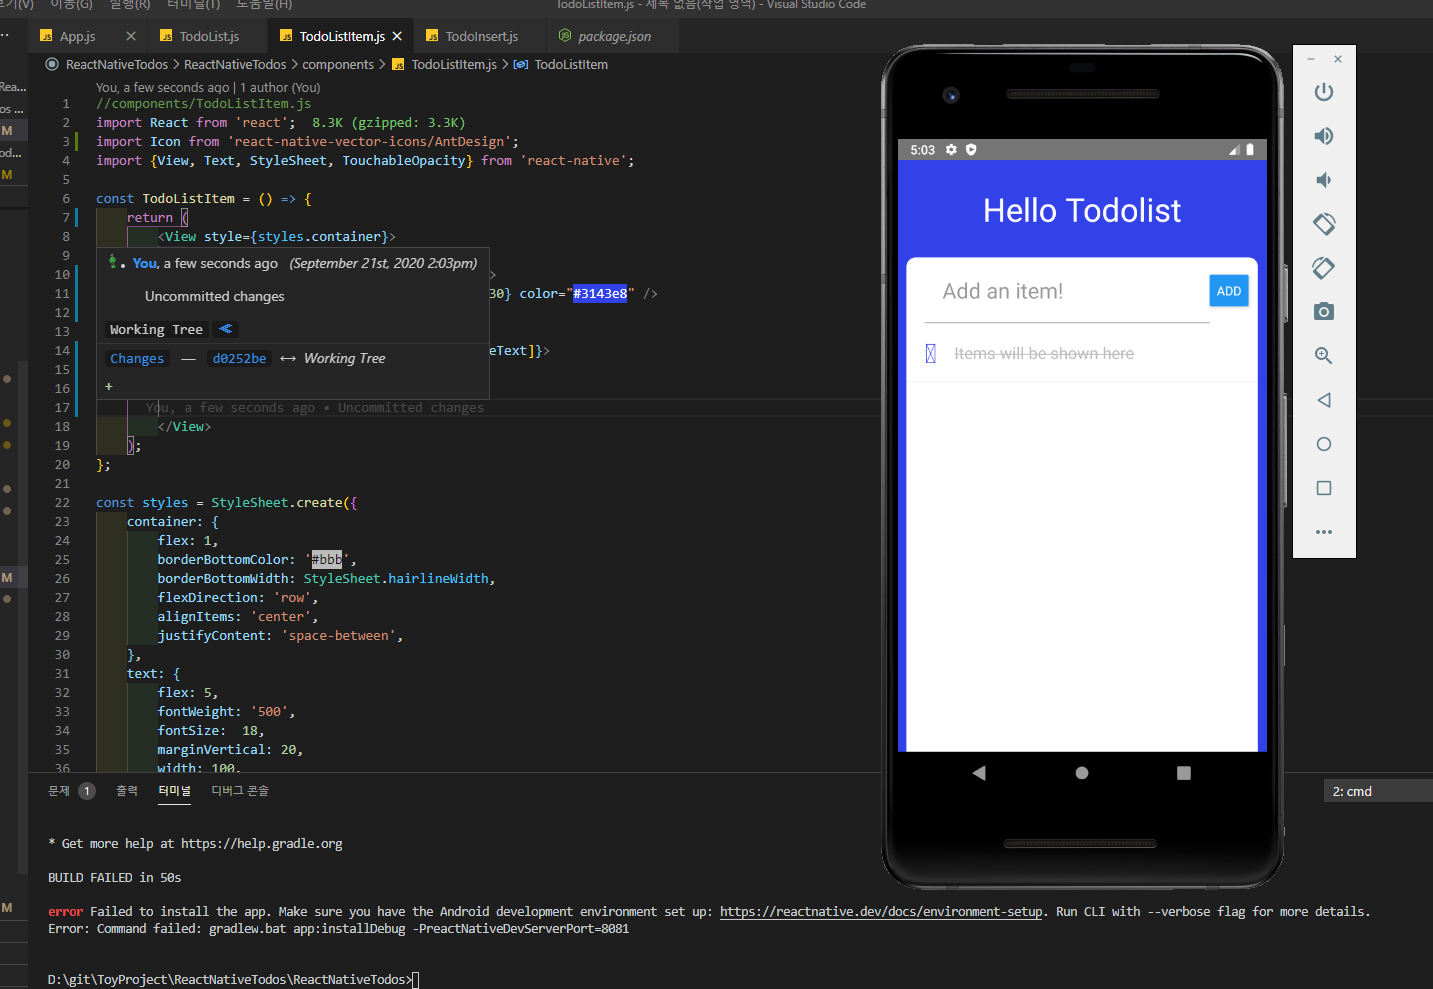Lower volume with emulator Volume Down icon
The image size is (1433, 989).
coord(1324,180)
